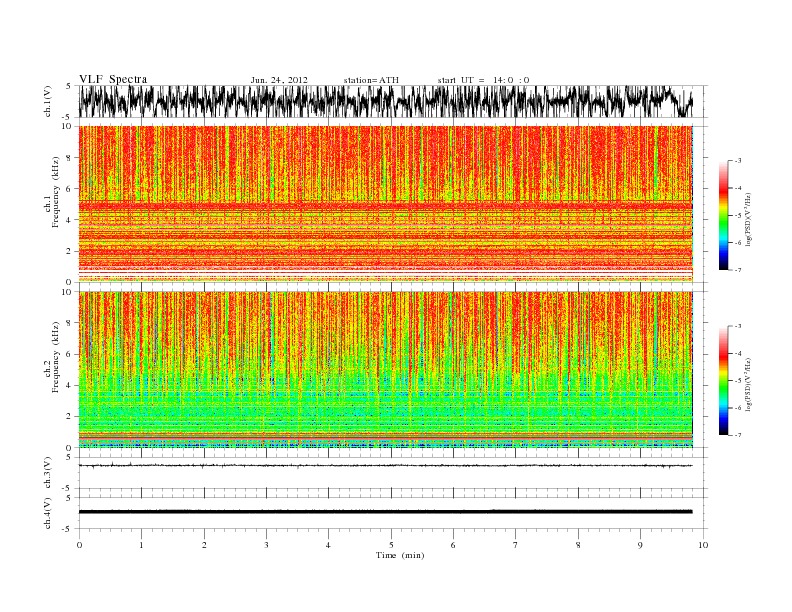Click the '4' kHz tick on ch.2 frequency axis
Viewport: 792px width, 612px height.
69,385
